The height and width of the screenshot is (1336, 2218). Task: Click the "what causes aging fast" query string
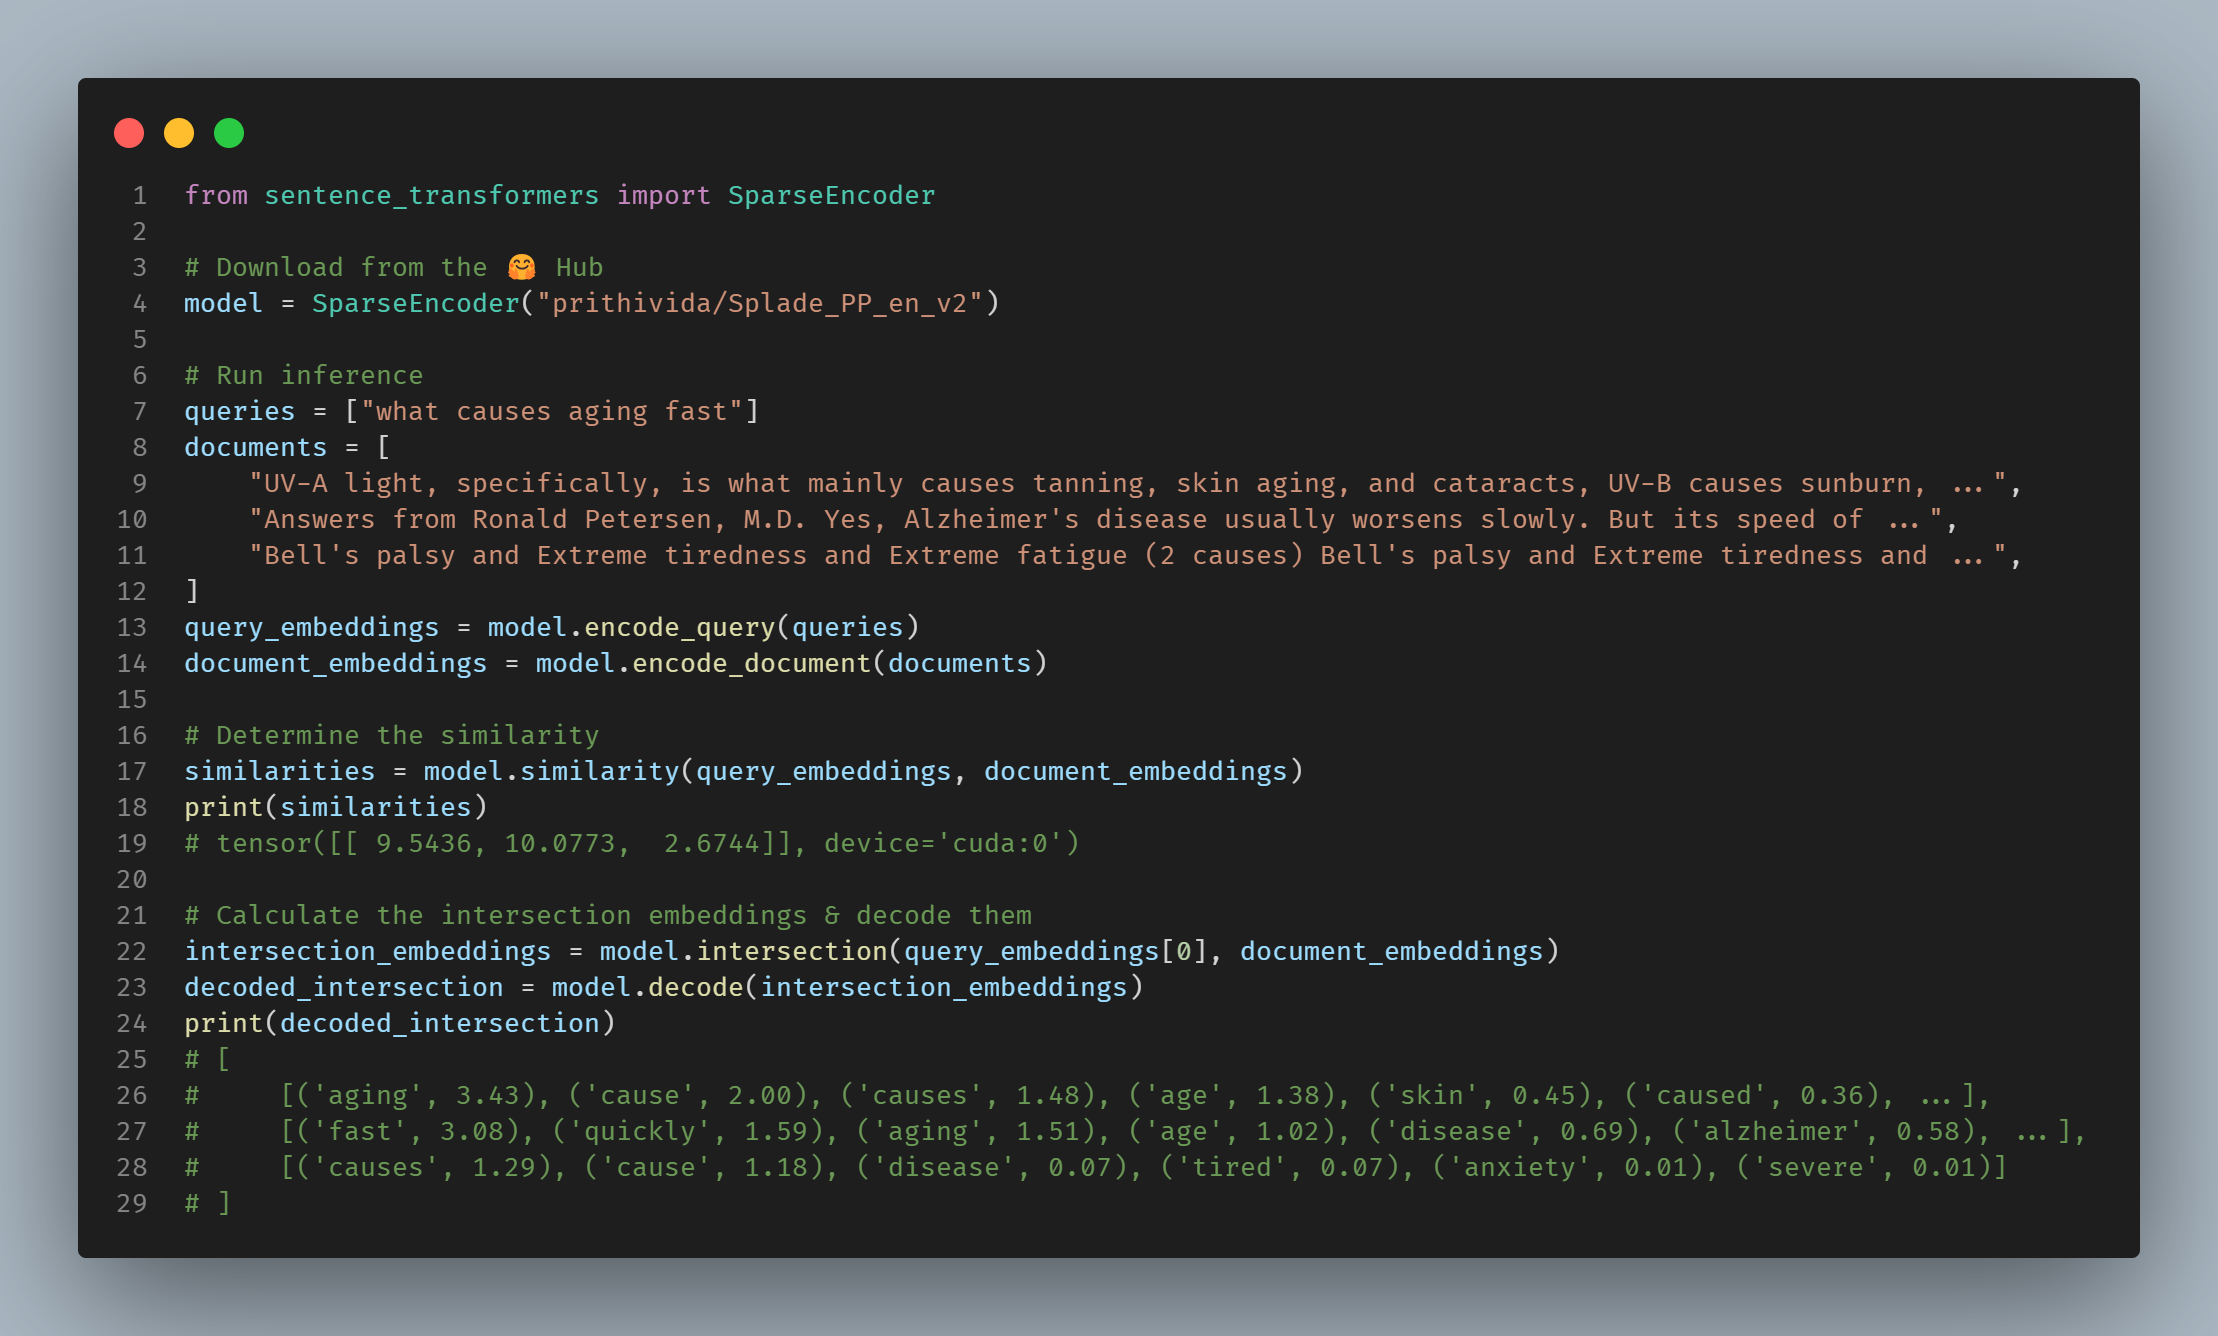click(x=551, y=411)
